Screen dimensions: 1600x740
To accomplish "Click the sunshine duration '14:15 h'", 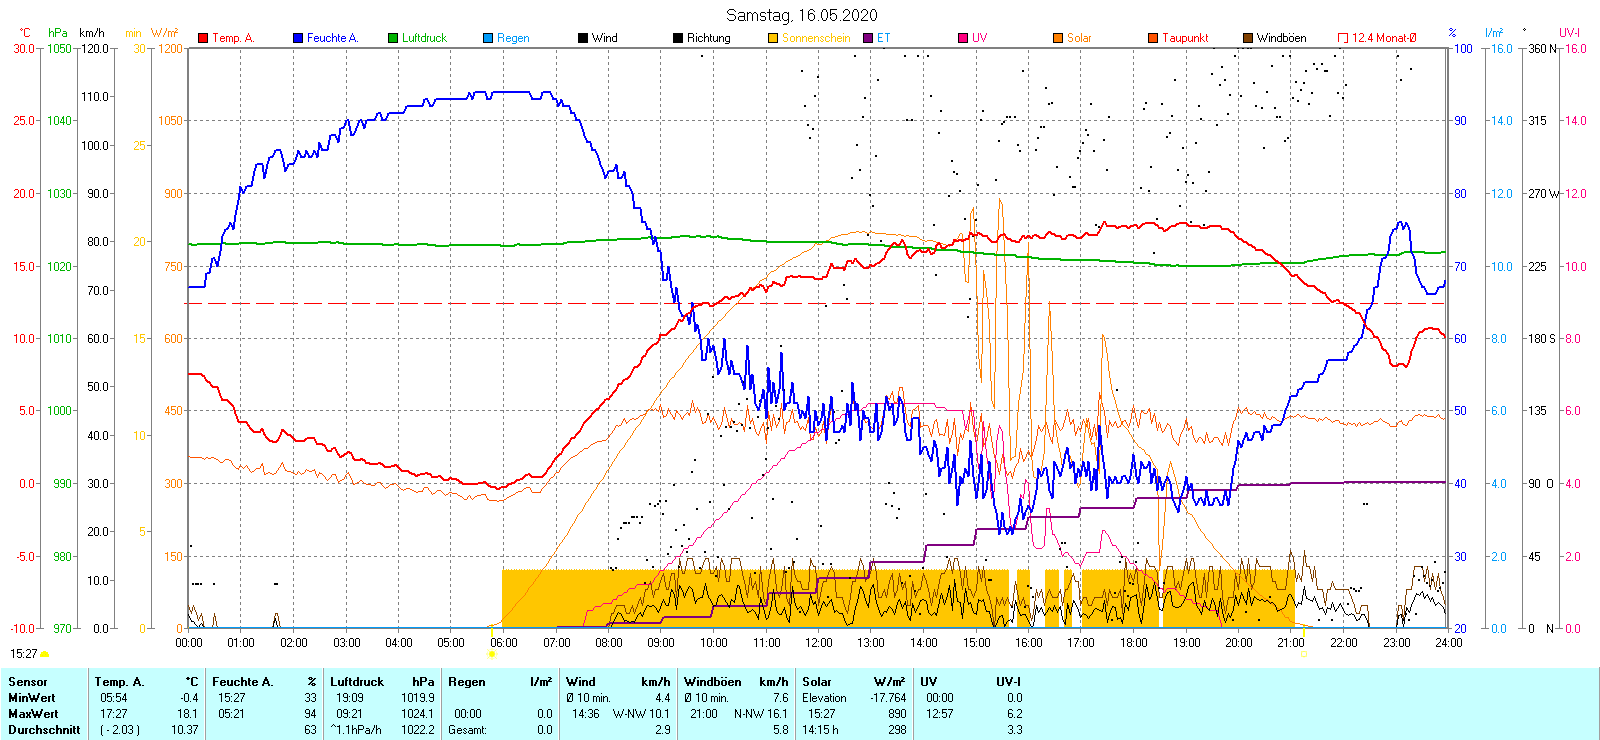I will tap(820, 730).
